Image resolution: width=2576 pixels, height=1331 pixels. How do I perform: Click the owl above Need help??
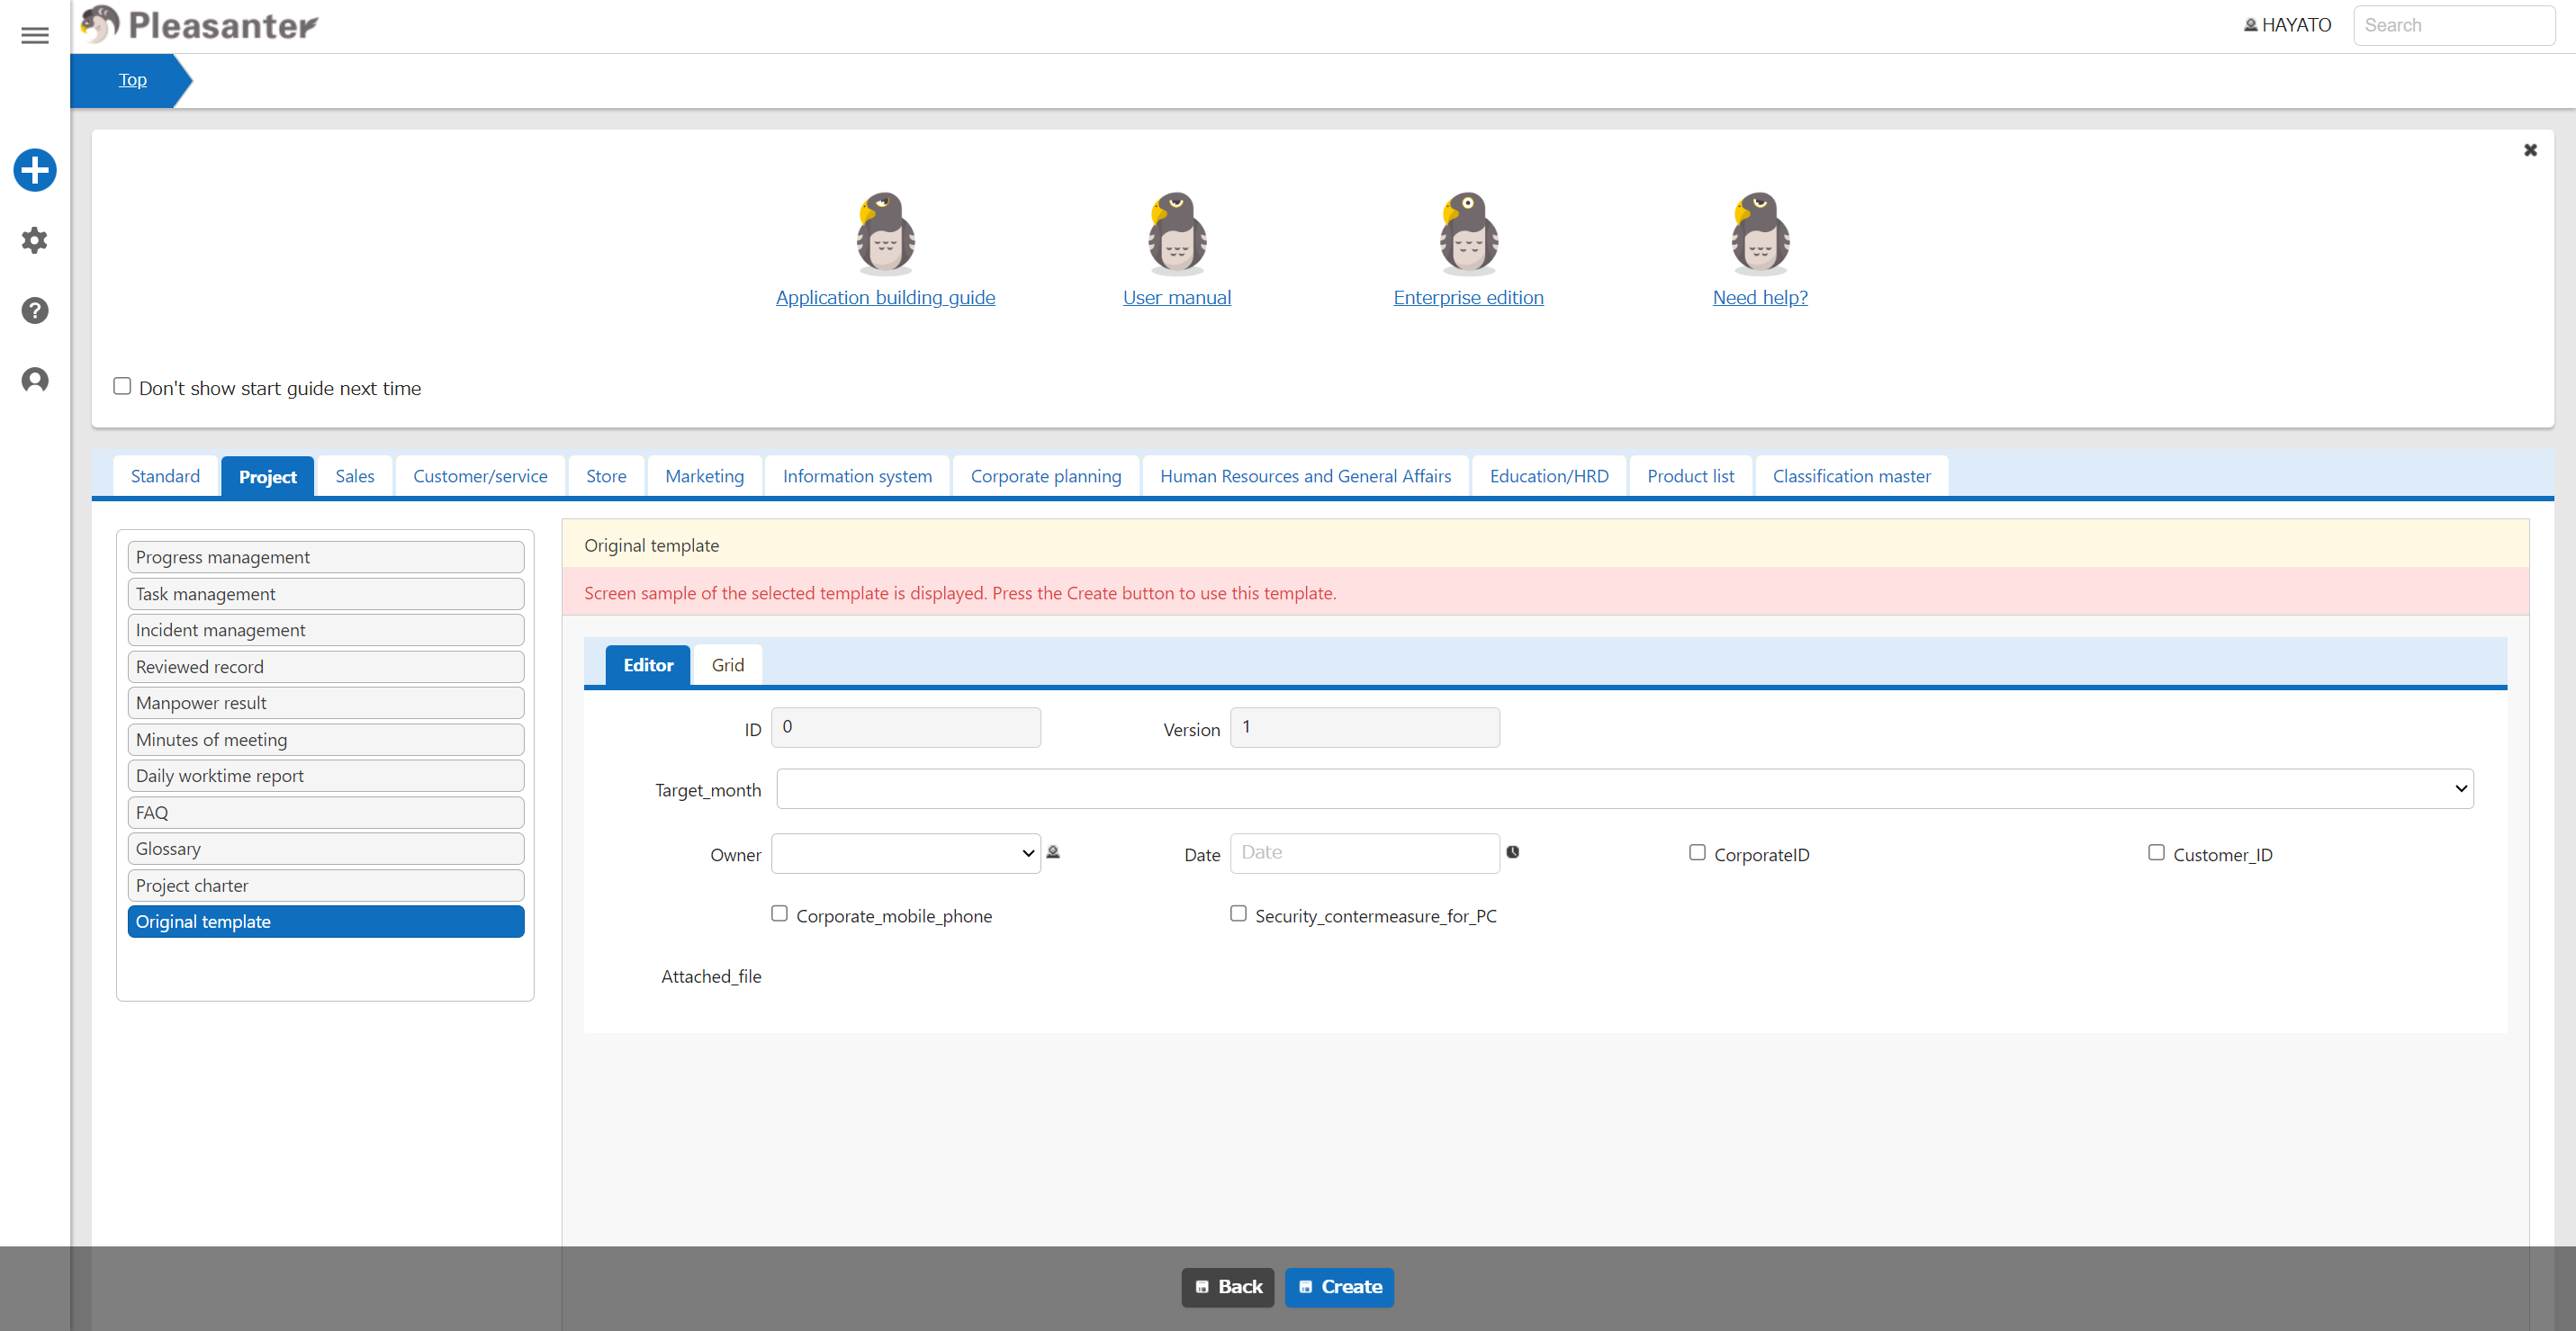(1760, 234)
